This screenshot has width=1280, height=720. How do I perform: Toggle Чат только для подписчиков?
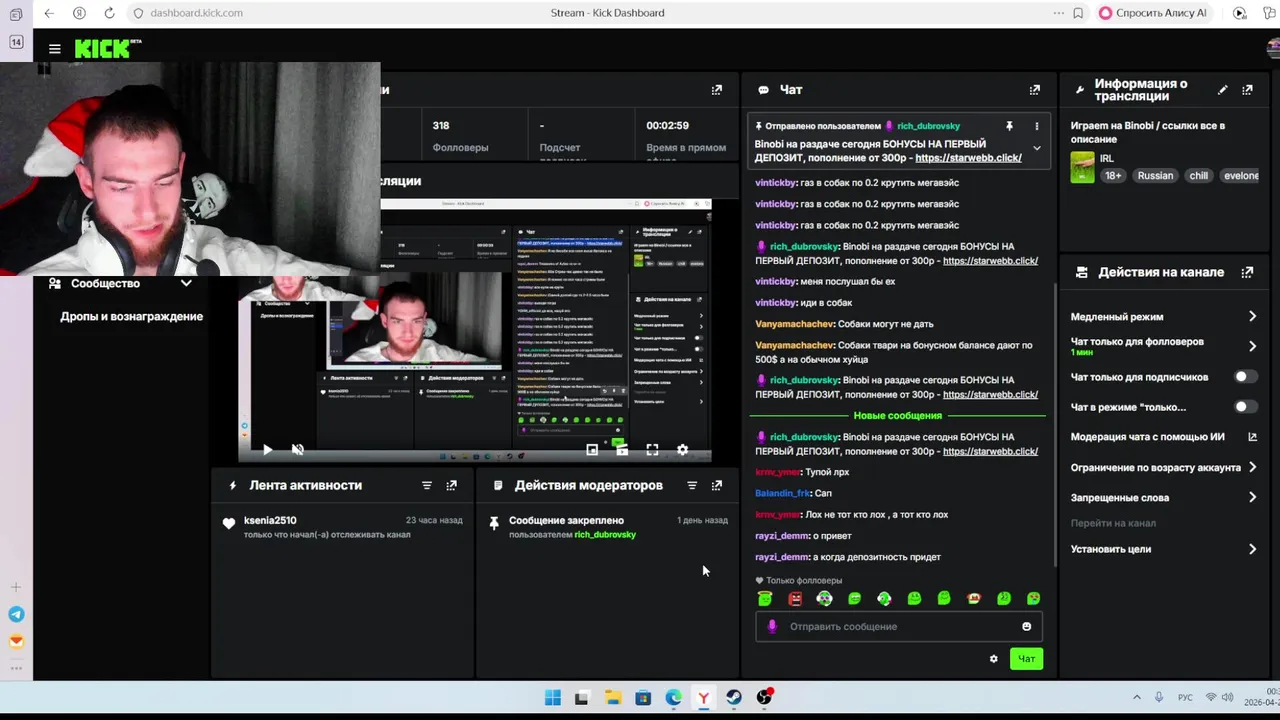[x=1245, y=377]
